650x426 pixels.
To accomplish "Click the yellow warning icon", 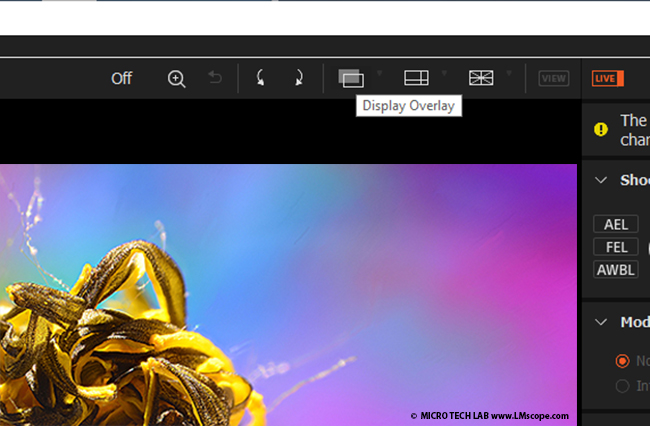I will click(601, 129).
